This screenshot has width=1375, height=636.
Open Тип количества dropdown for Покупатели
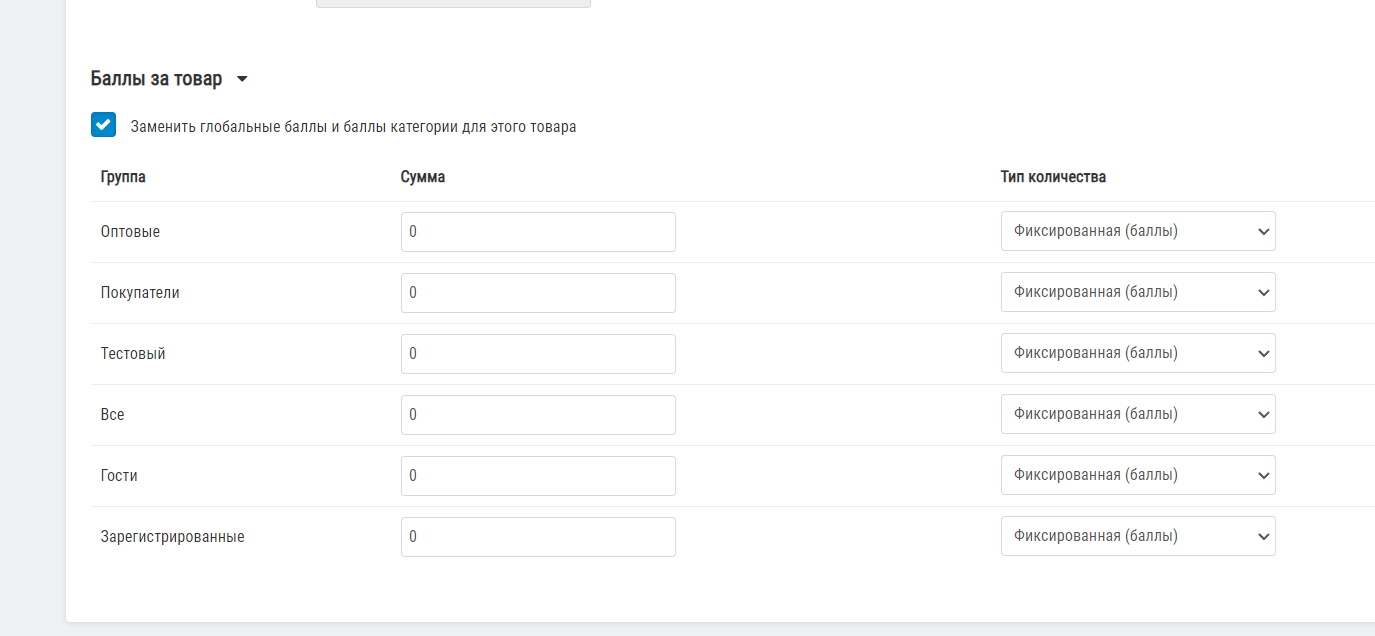(x=1138, y=292)
